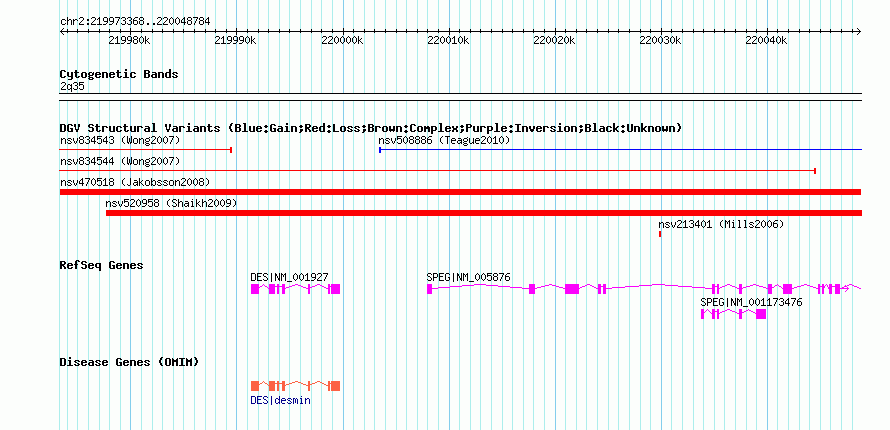This screenshot has height=430, width=890.
Task: Click the SPEG|NM_005876 gene label
Action: pos(468,277)
